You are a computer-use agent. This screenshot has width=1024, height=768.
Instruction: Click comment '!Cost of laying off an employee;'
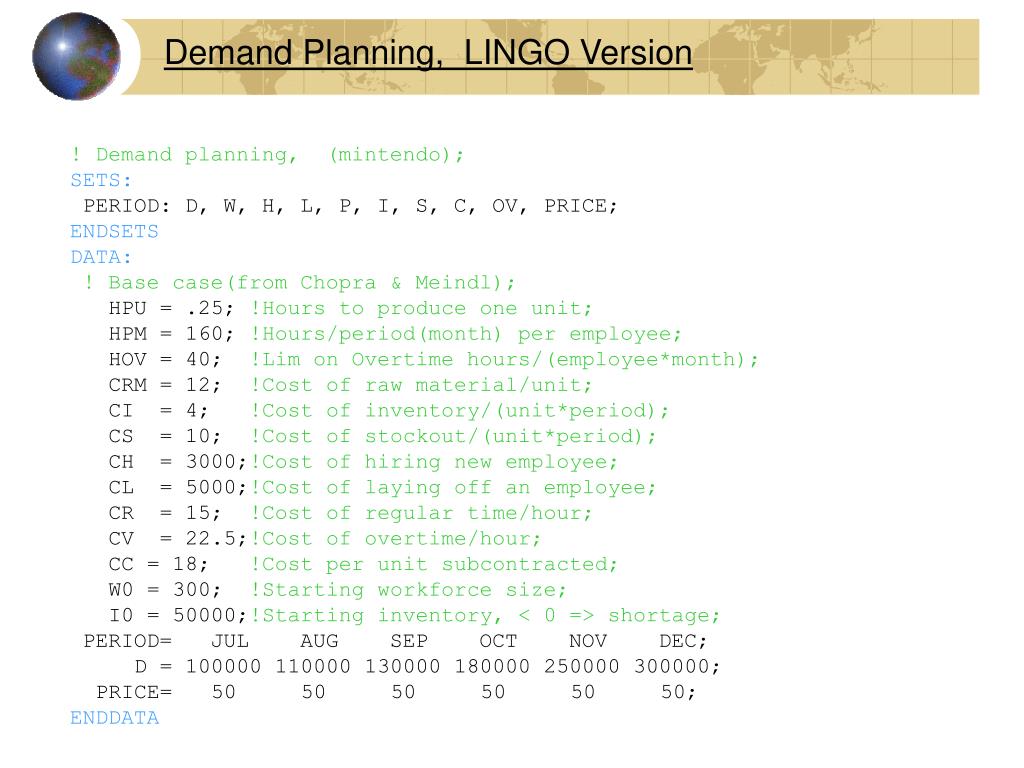coord(453,488)
